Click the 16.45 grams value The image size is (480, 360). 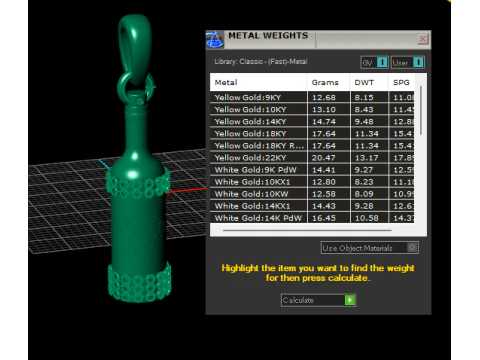pos(324,218)
